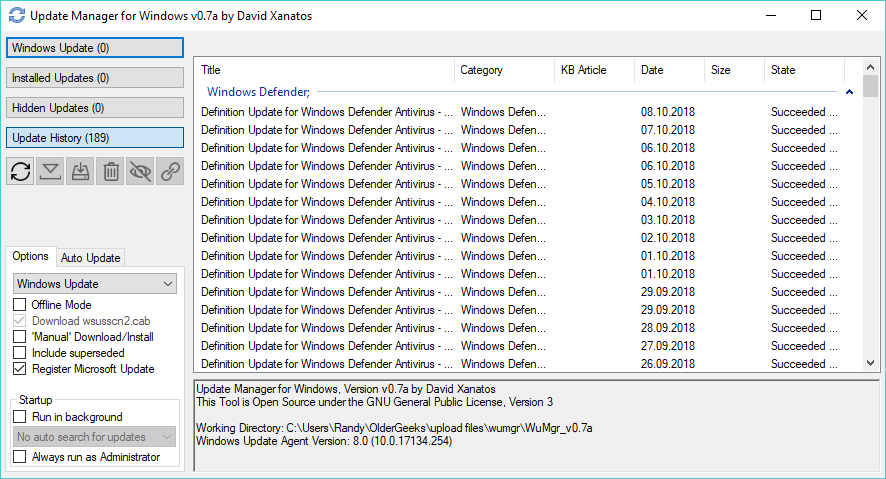Click the Windows Defender group header text
The image size is (886, 479).
pos(258,92)
